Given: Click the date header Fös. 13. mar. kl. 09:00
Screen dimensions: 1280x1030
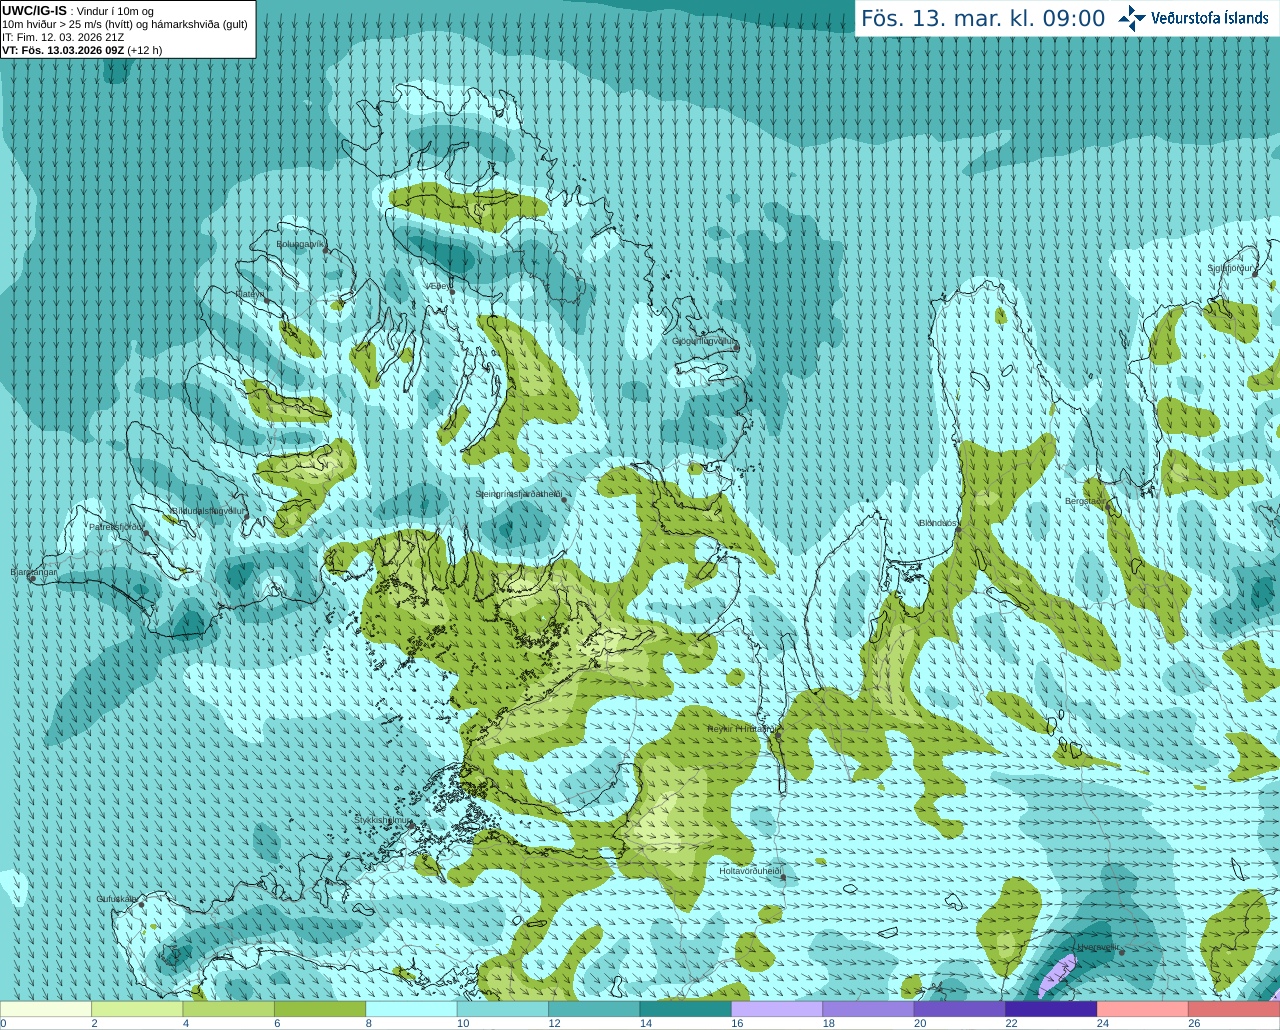Looking at the screenshot, I should pos(983,19).
